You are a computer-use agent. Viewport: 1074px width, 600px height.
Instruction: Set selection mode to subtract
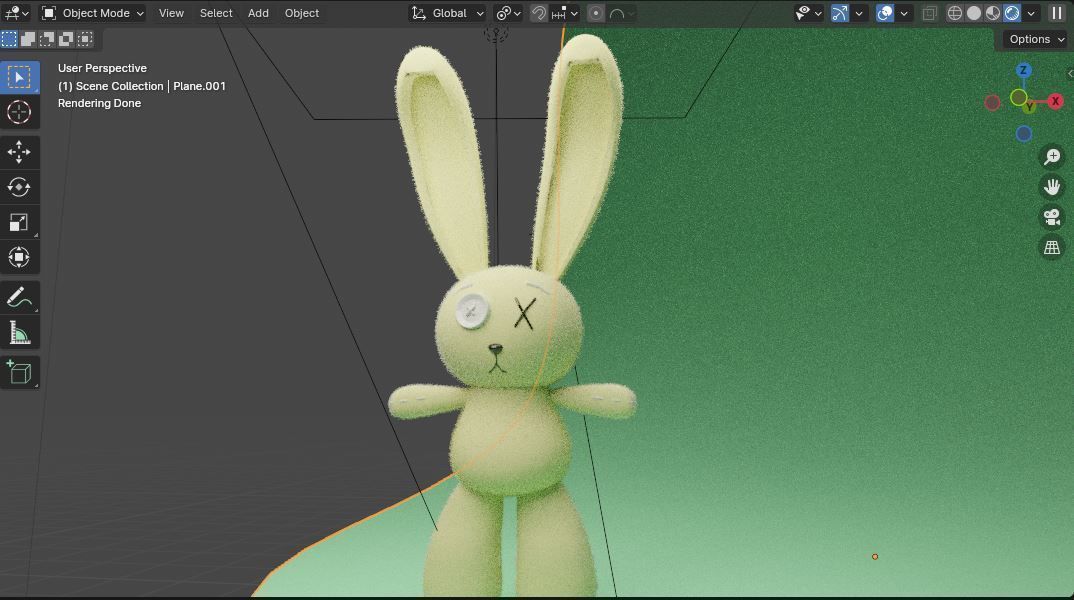coord(47,39)
